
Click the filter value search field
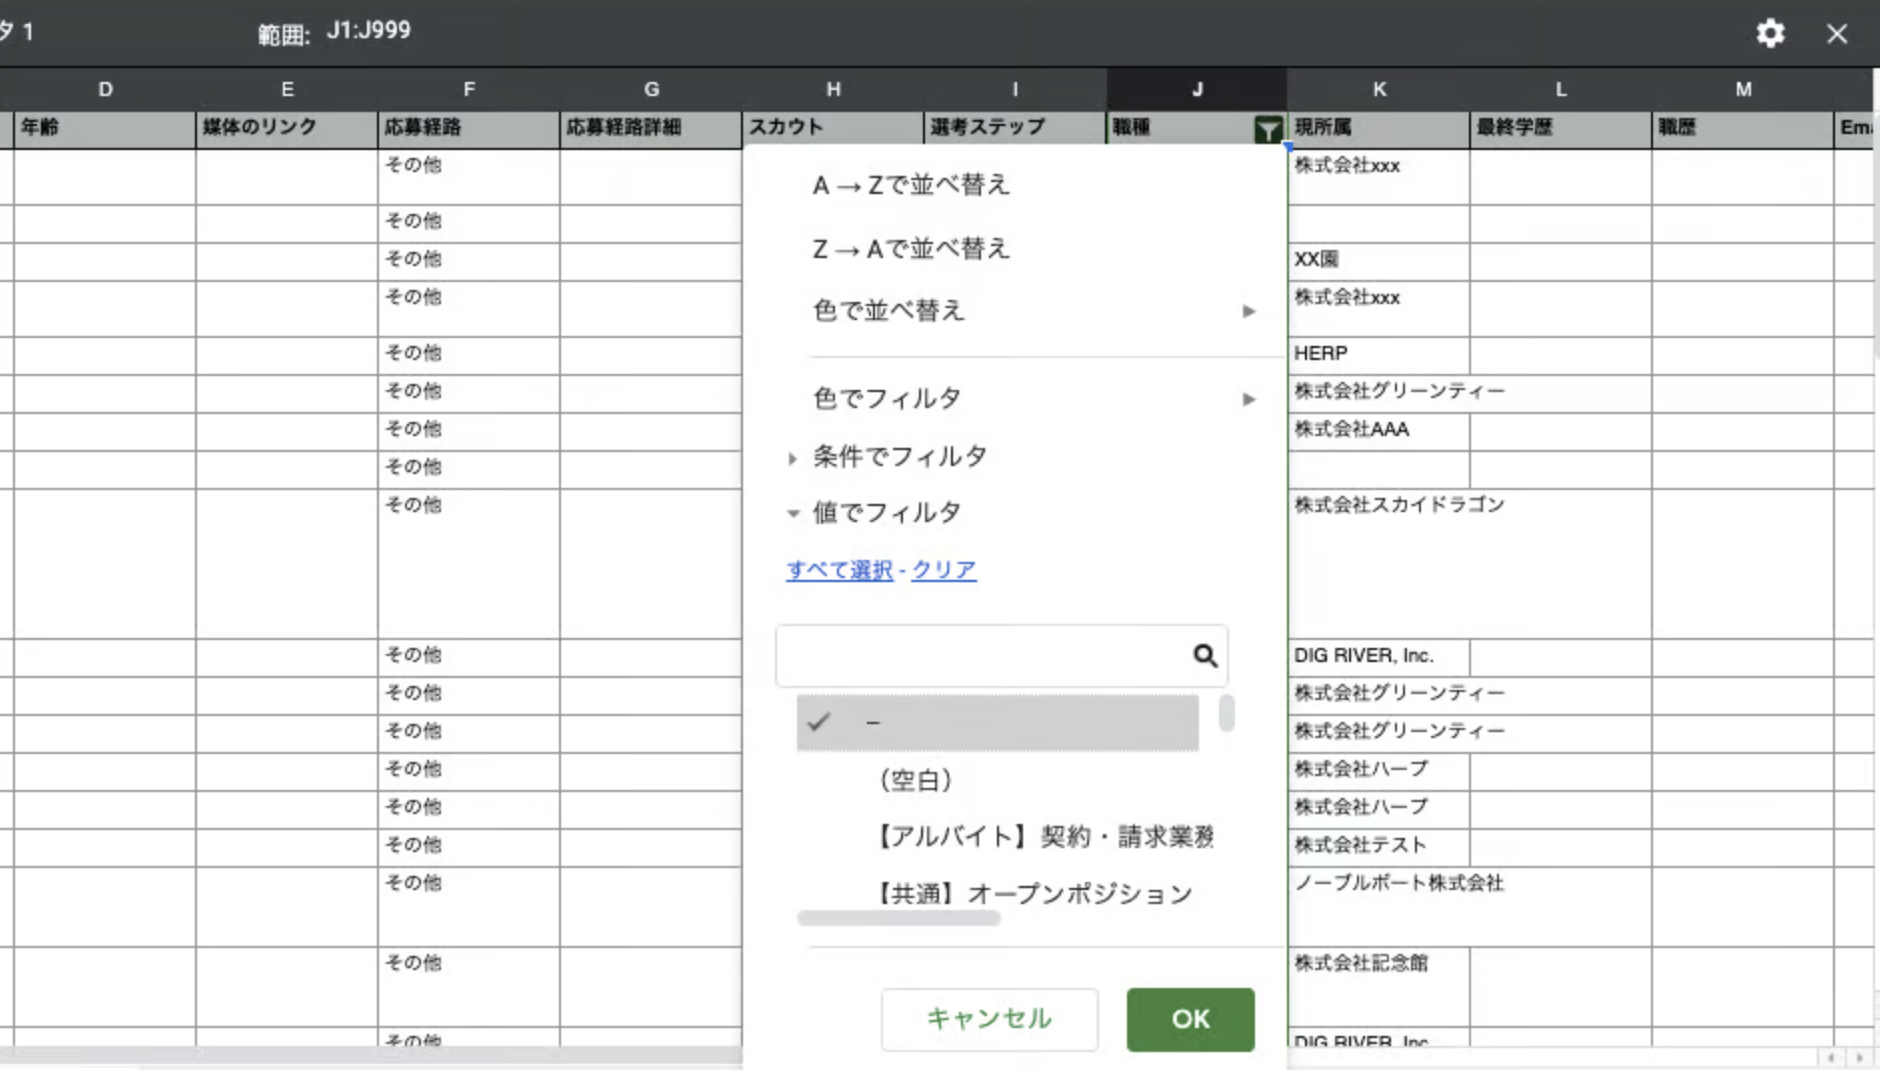pos(982,655)
